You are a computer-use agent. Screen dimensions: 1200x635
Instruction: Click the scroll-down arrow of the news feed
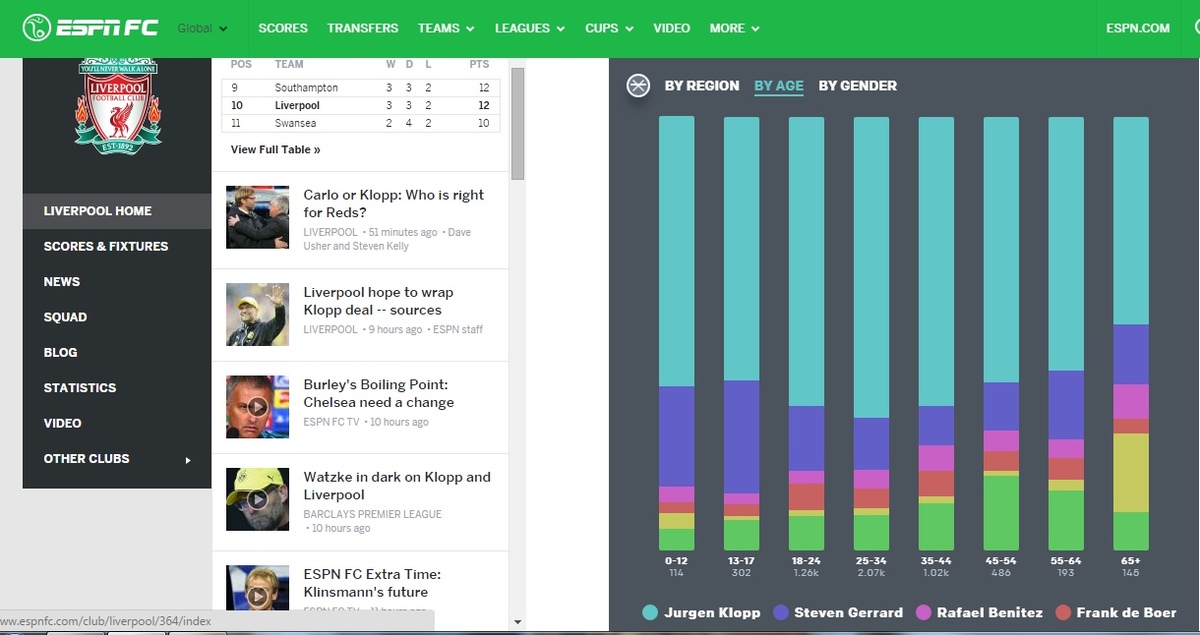(x=518, y=622)
